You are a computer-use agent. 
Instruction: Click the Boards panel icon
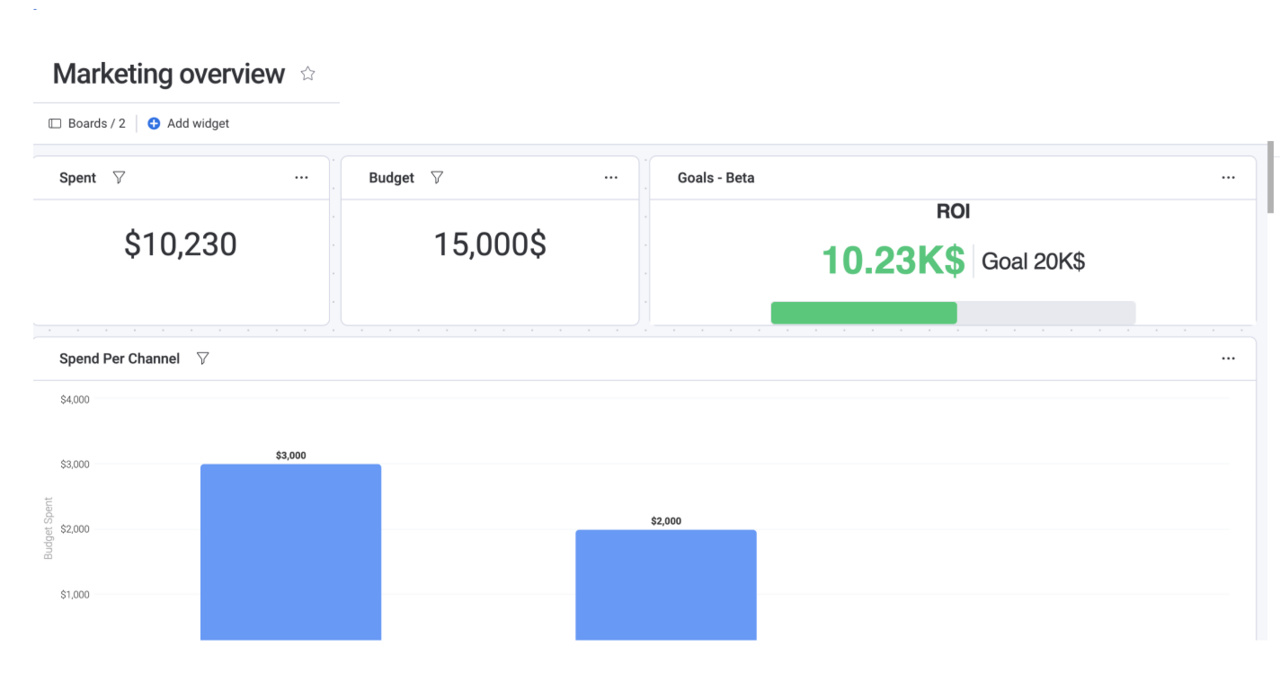tap(55, 124)
